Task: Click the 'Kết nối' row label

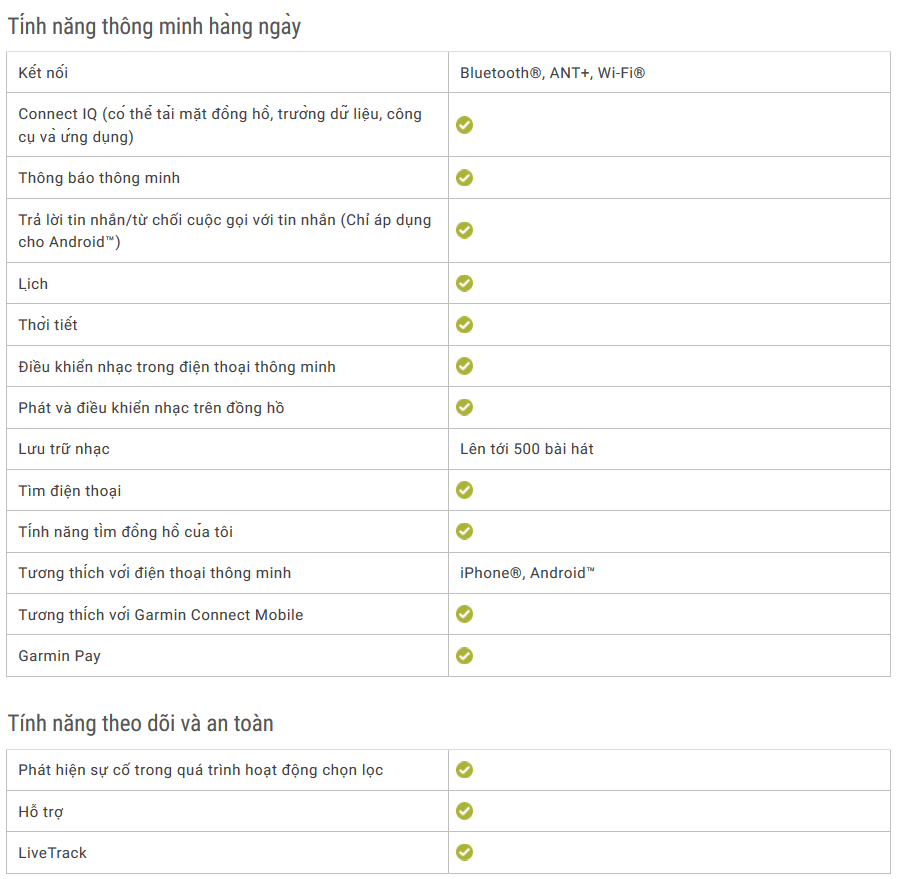Action: (x=43, y=73)
